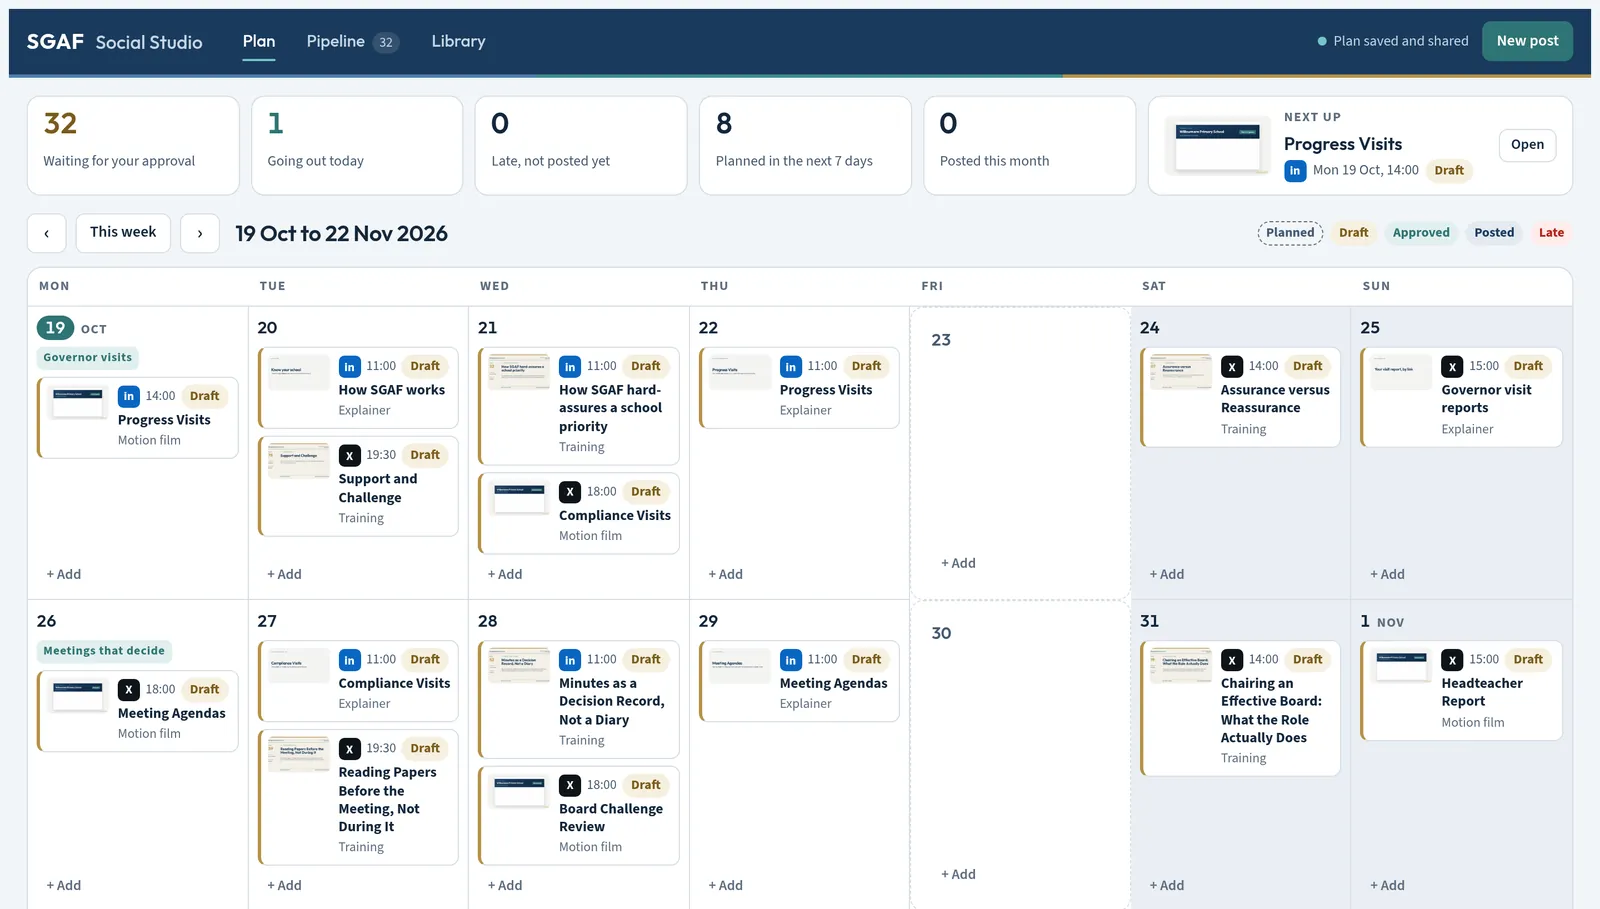This screenshot has height=909, width=1600.
Task: Open the Next Up Progress Visits post
Action: pos(1527,145)
